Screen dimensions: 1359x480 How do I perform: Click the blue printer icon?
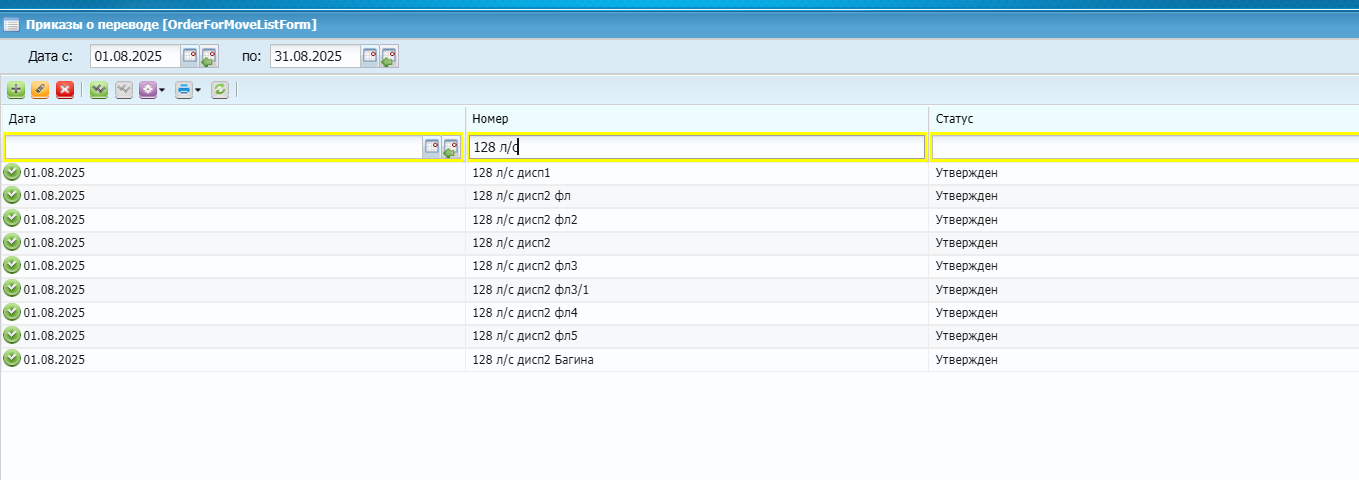[183, 90]
